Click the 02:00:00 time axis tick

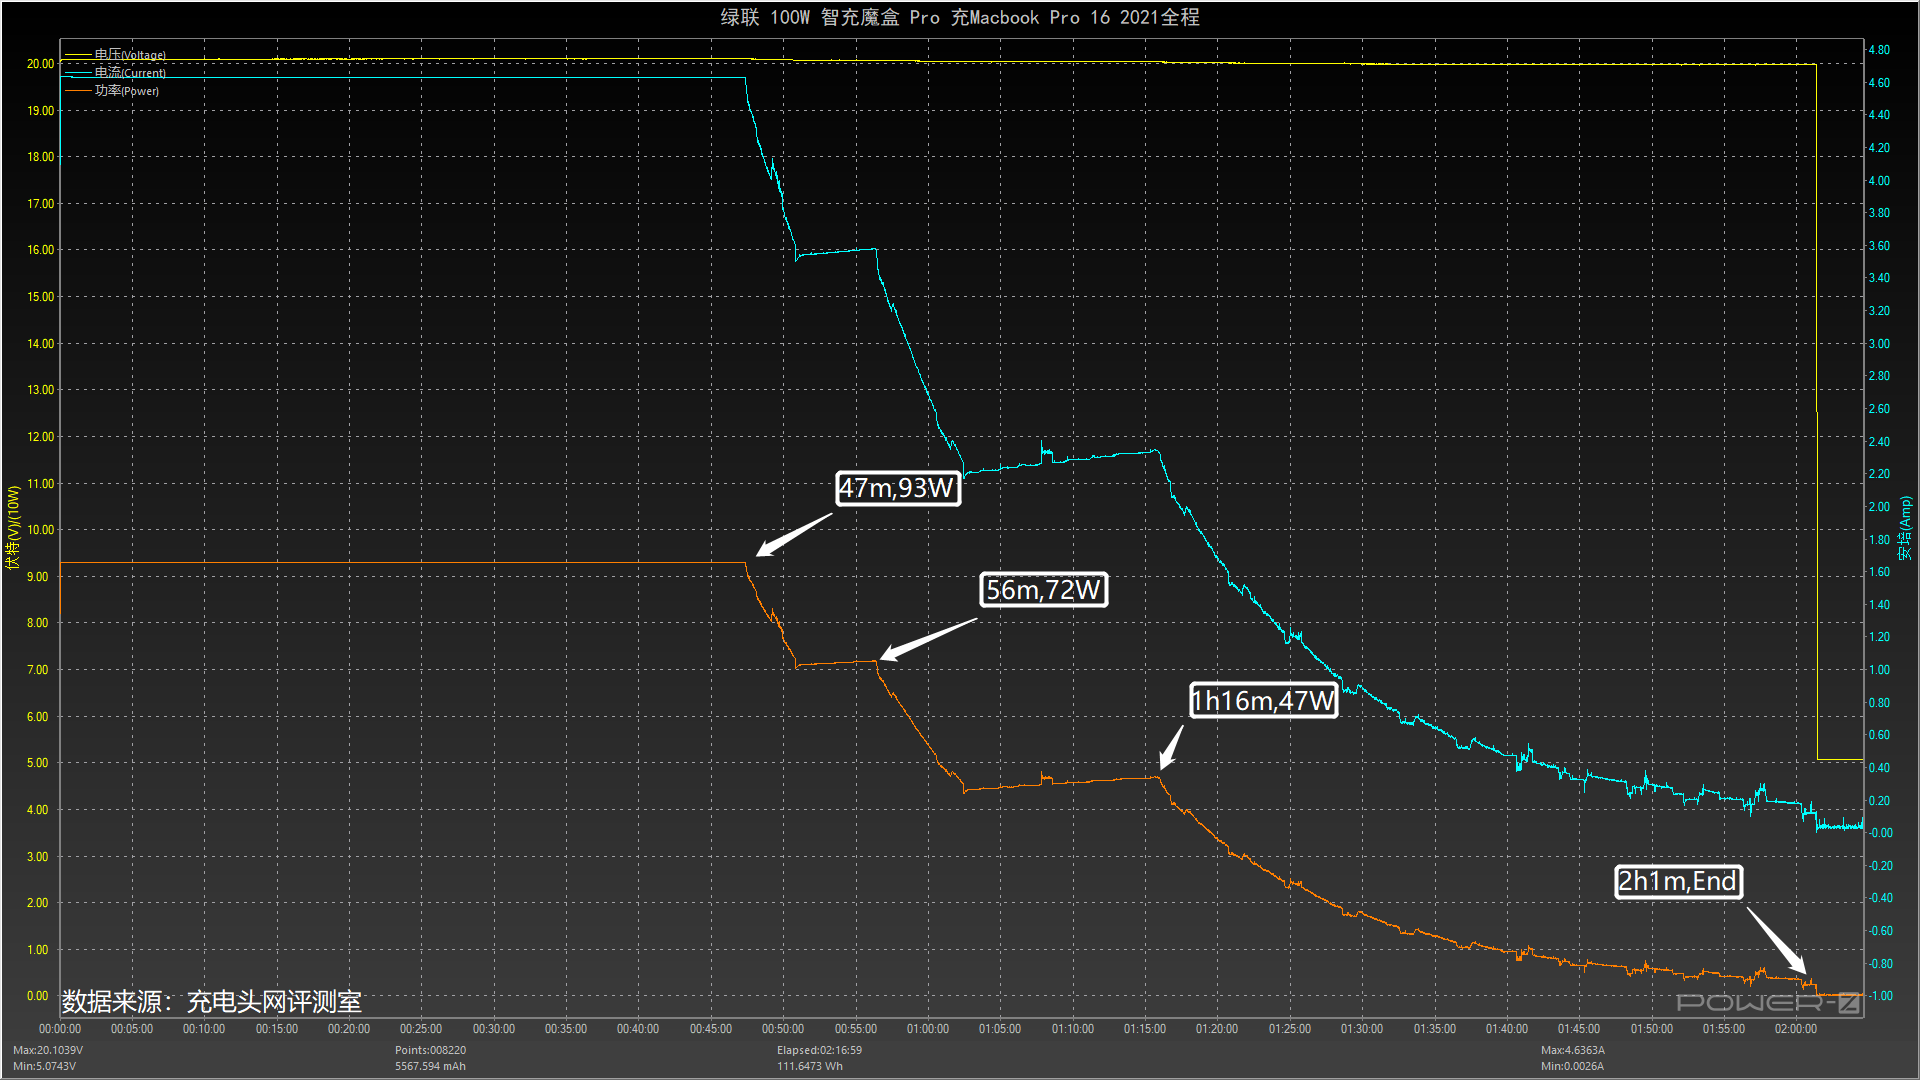(x=1795, y=1029)
